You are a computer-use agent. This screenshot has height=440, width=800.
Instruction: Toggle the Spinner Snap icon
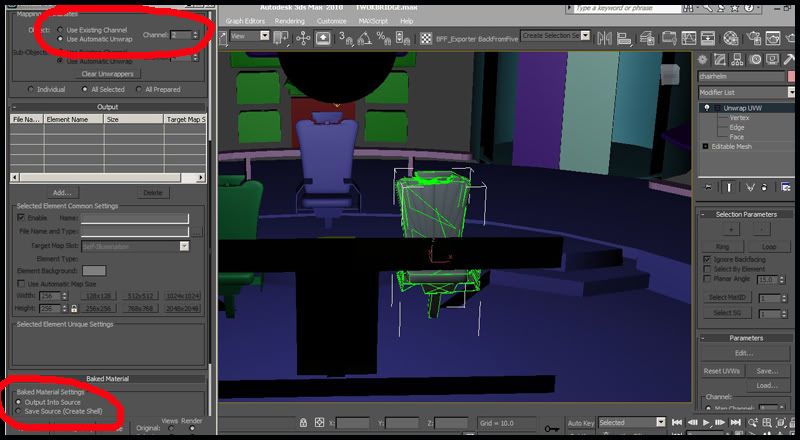(402, 38)
